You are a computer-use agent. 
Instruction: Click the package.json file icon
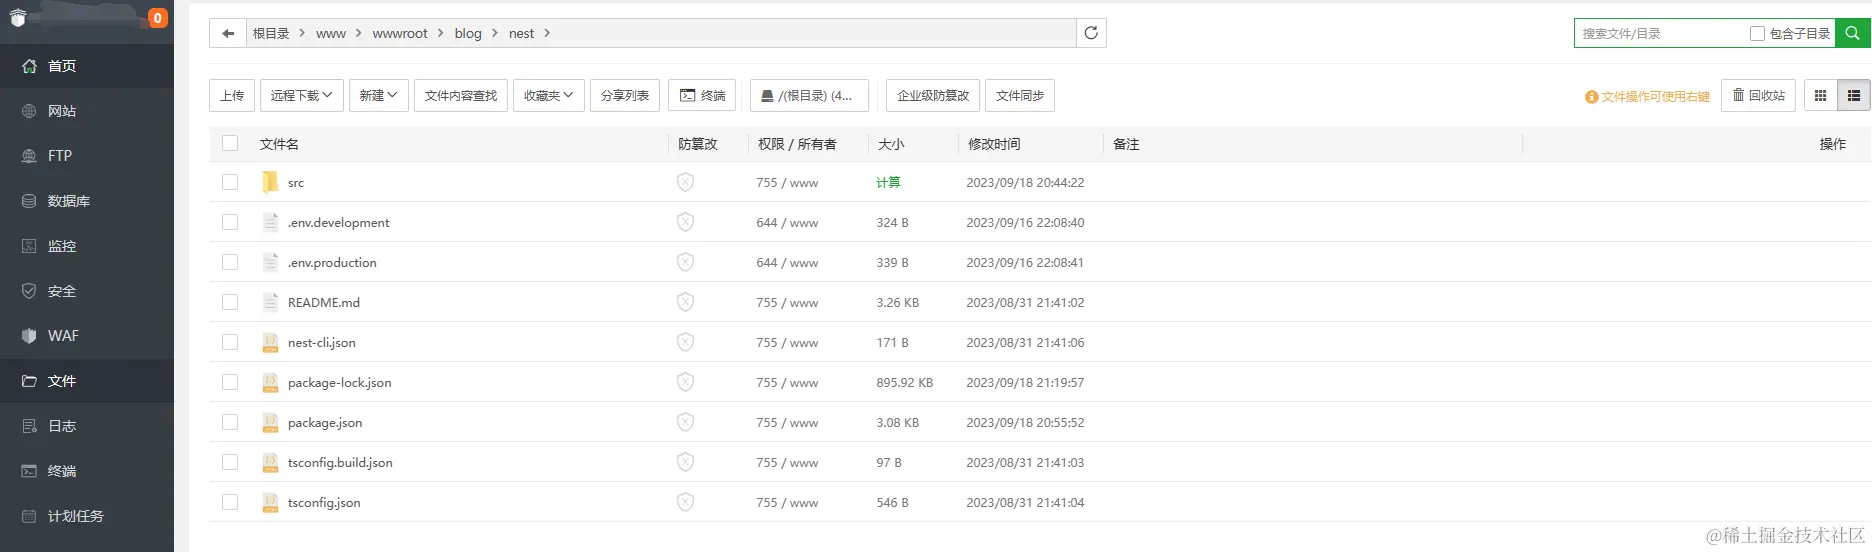click(270, 422)
